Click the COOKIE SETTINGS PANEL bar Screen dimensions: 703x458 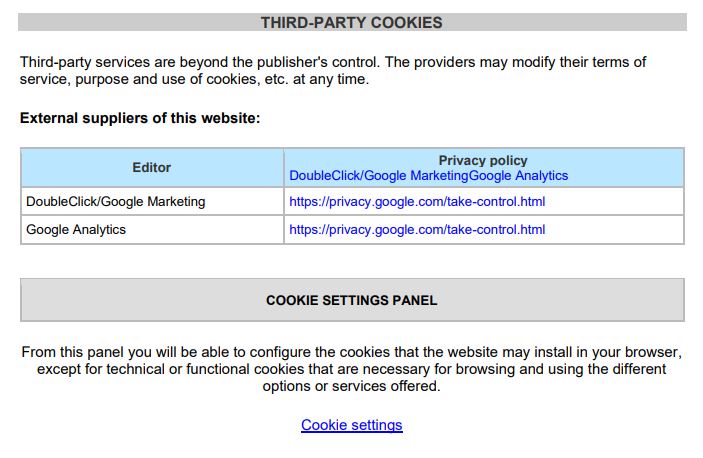pyautogui.click(x=352, y=300)
